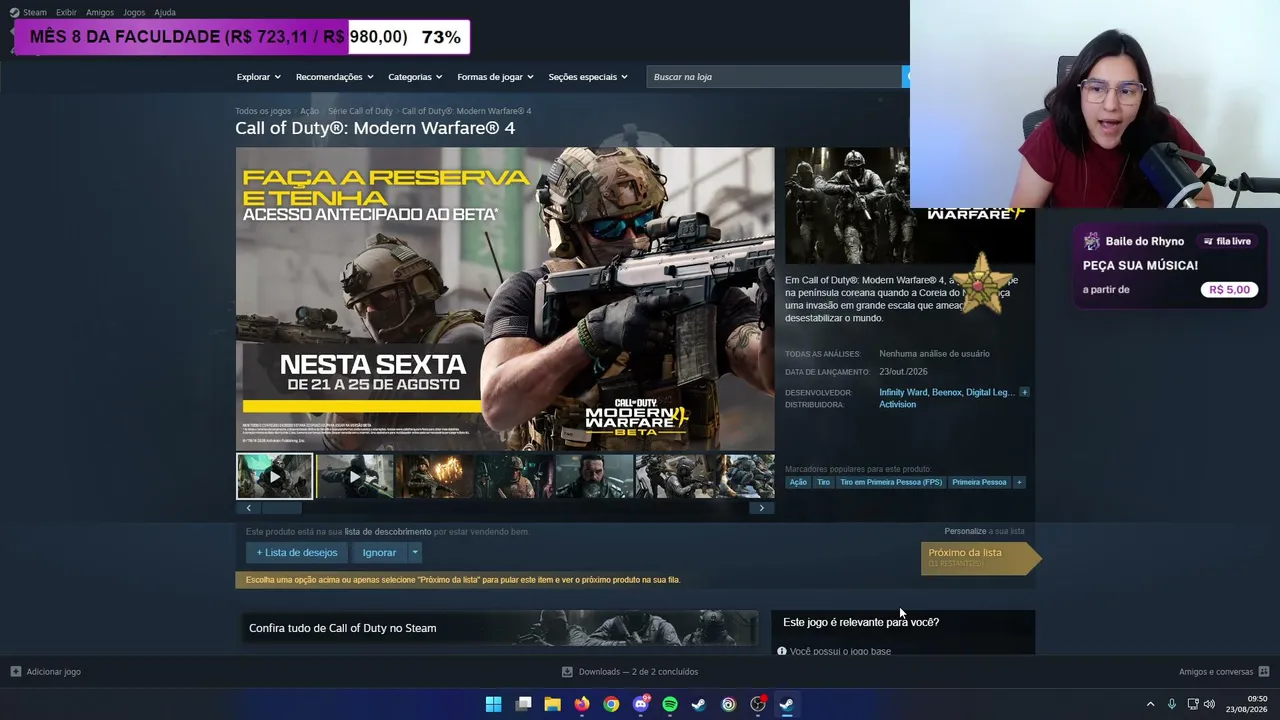Open the Personalize queue link
The width and height of the screenshot is (1280, 720).
click(965, 531)
